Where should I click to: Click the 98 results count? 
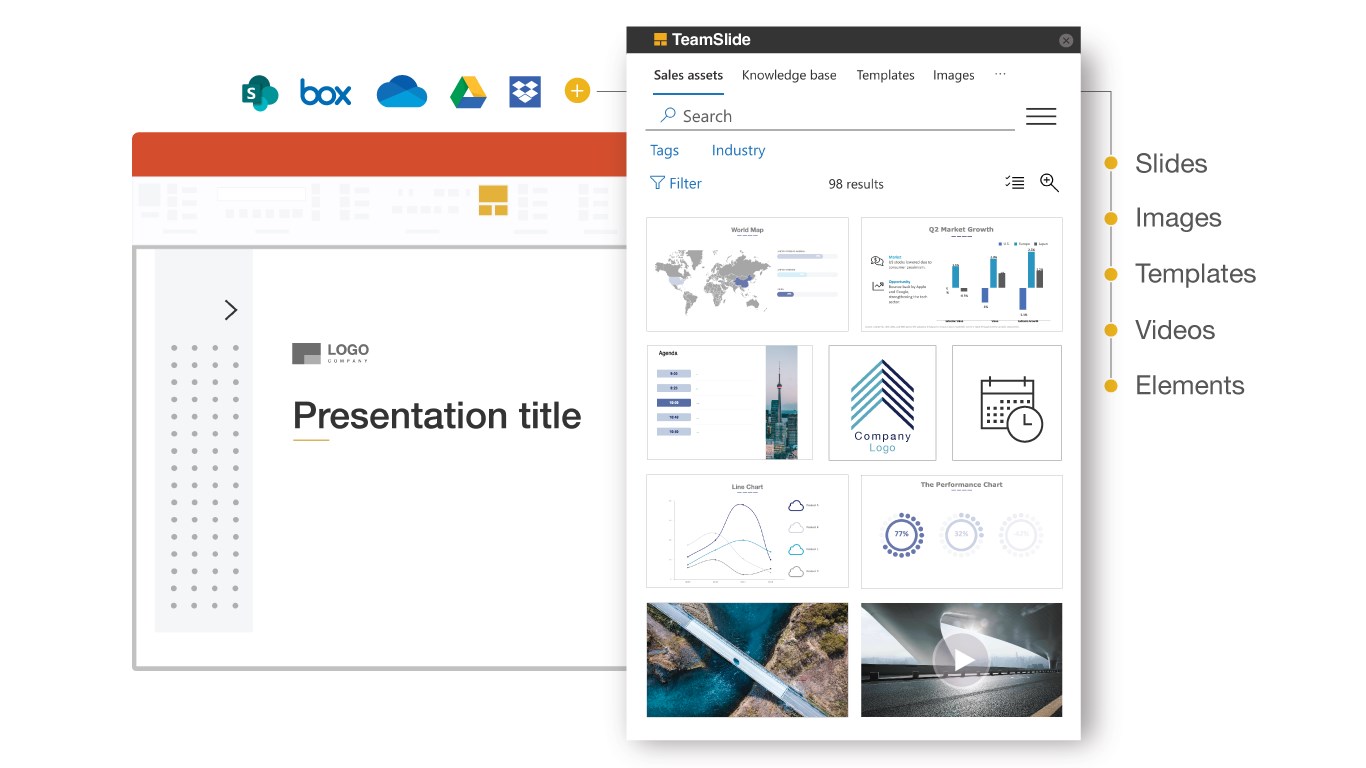pyautogui.click(x=856, y=184)
